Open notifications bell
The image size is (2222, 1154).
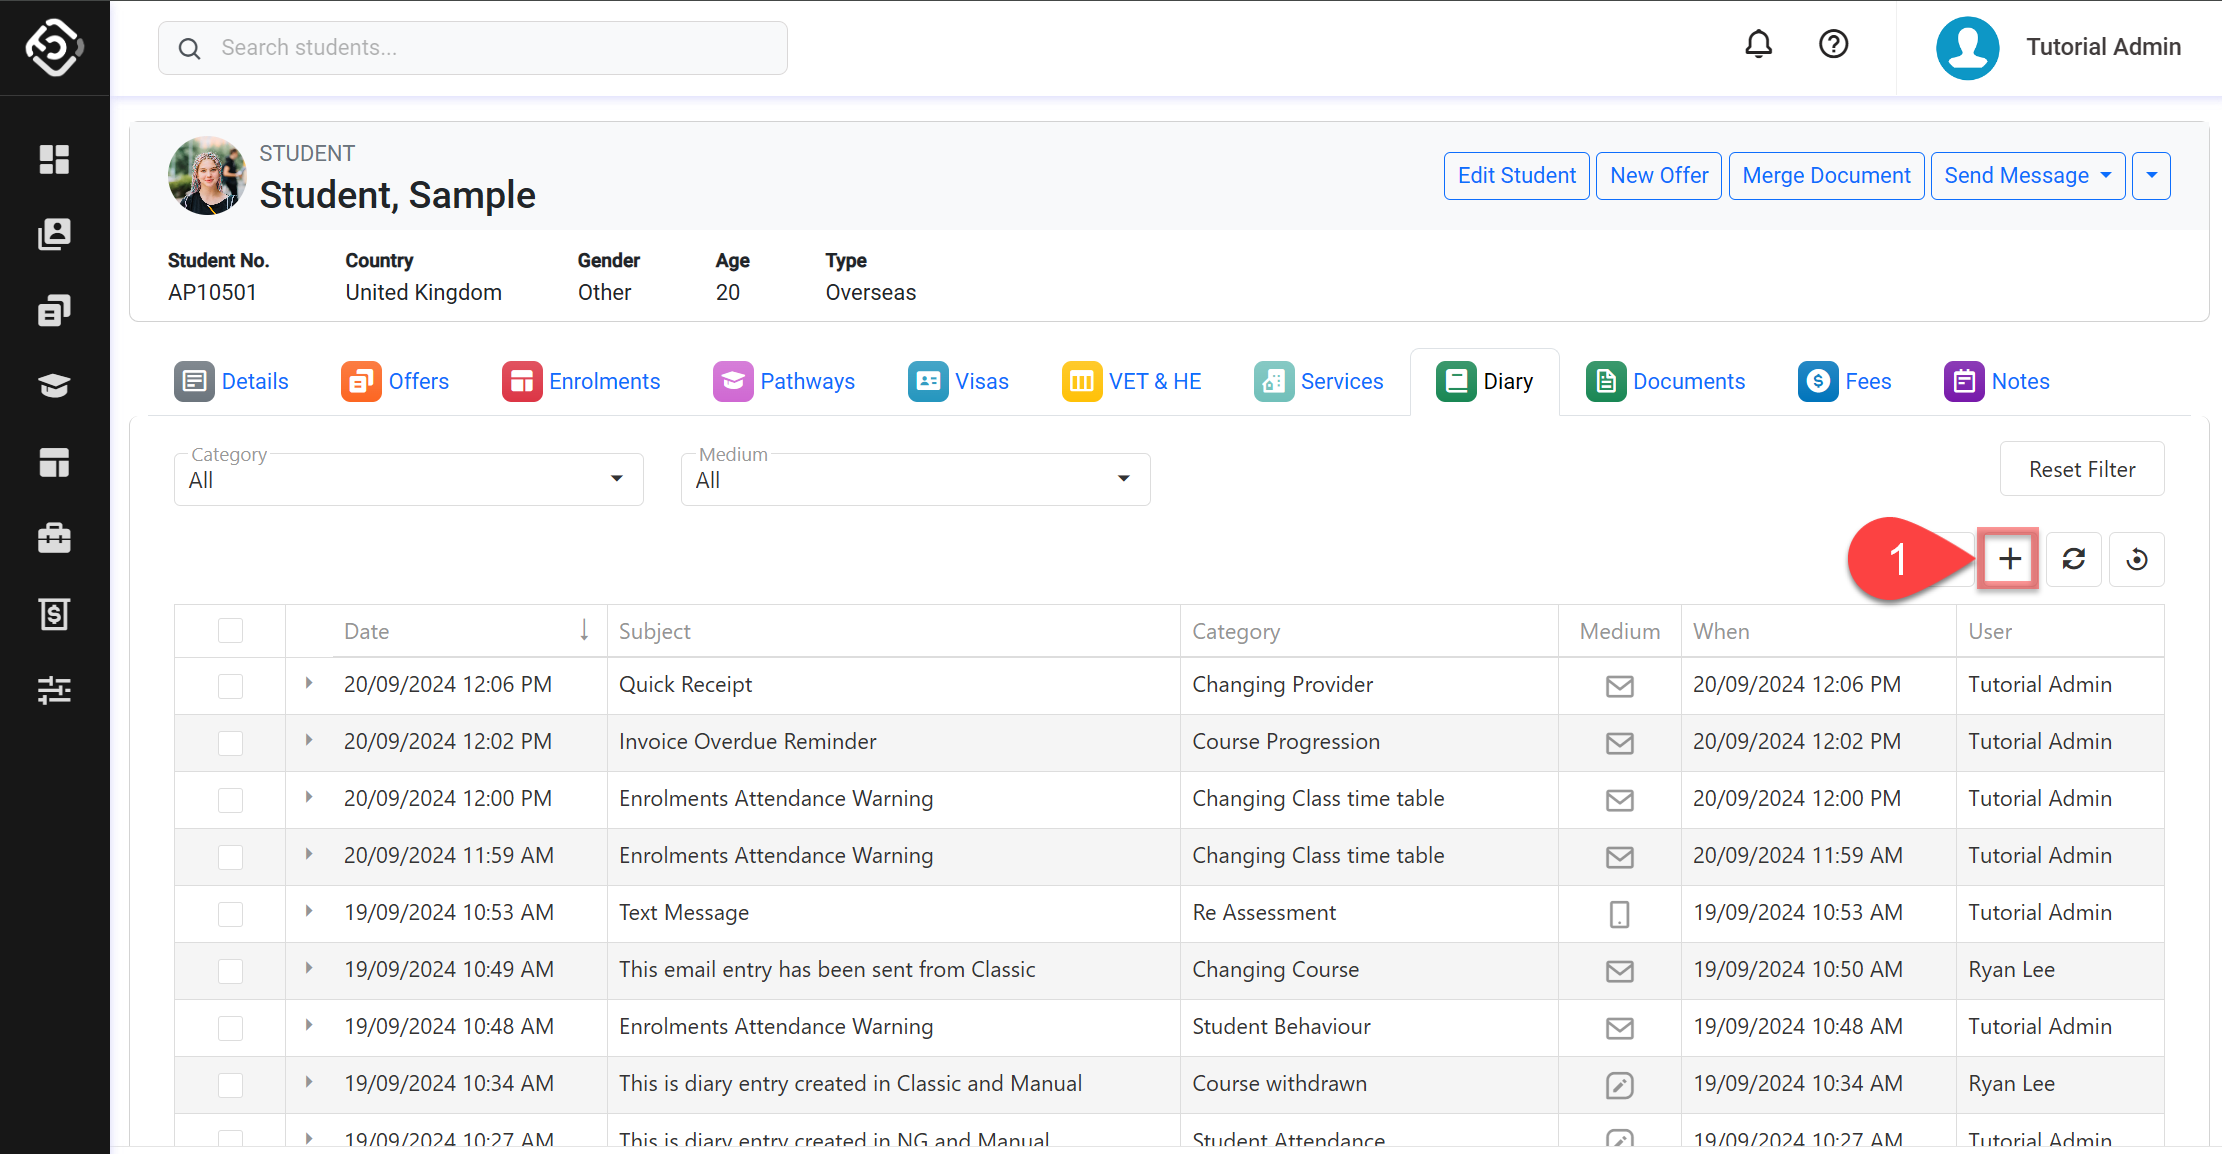click(x=1758, y=45)
